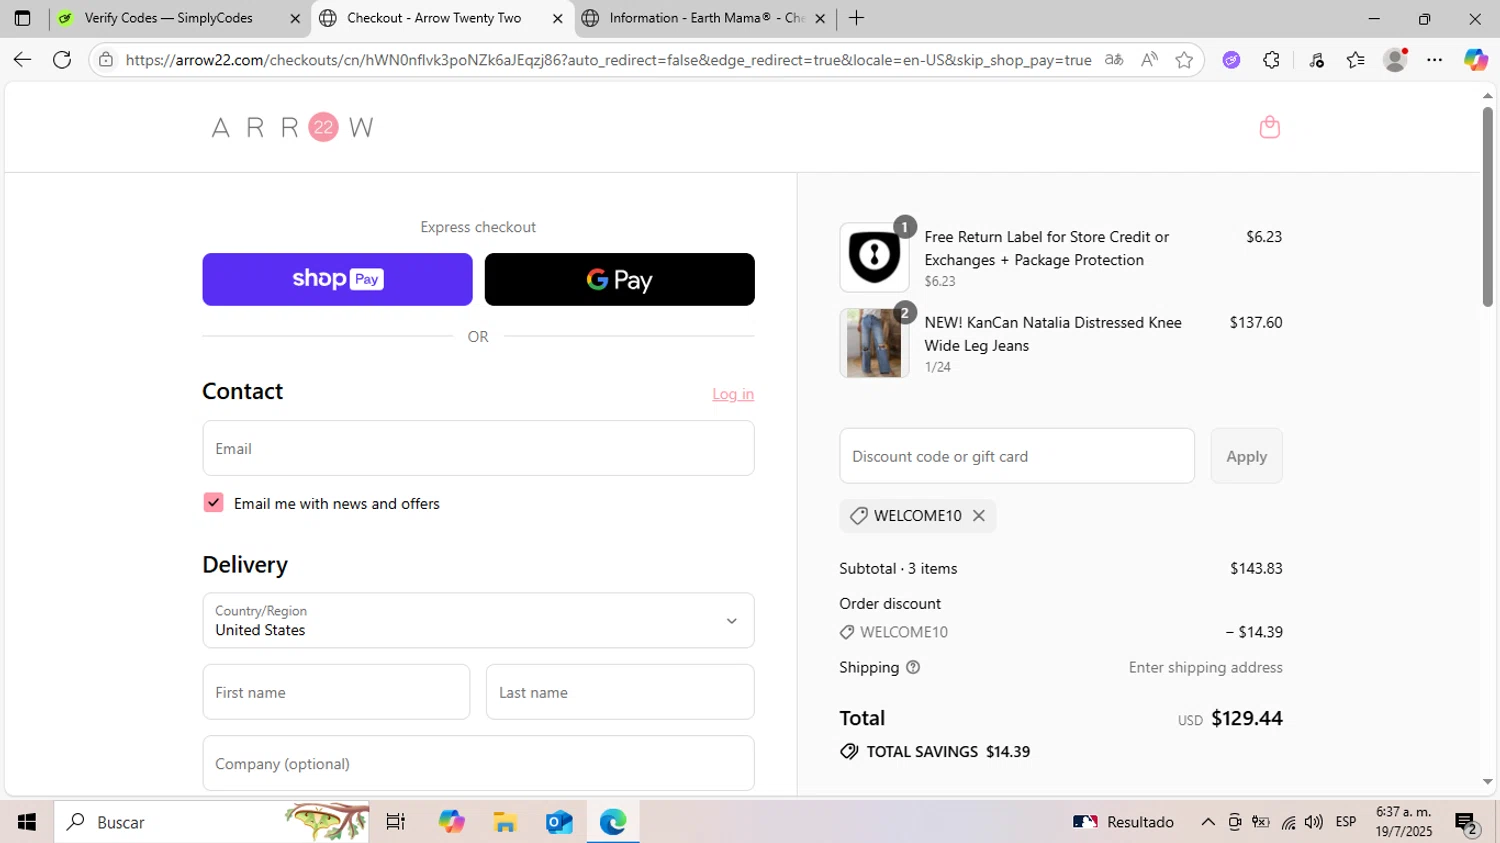Viewport: 1500px width, 843px height.
Task: Click the Apply discount button
Action: [1246, 456]
